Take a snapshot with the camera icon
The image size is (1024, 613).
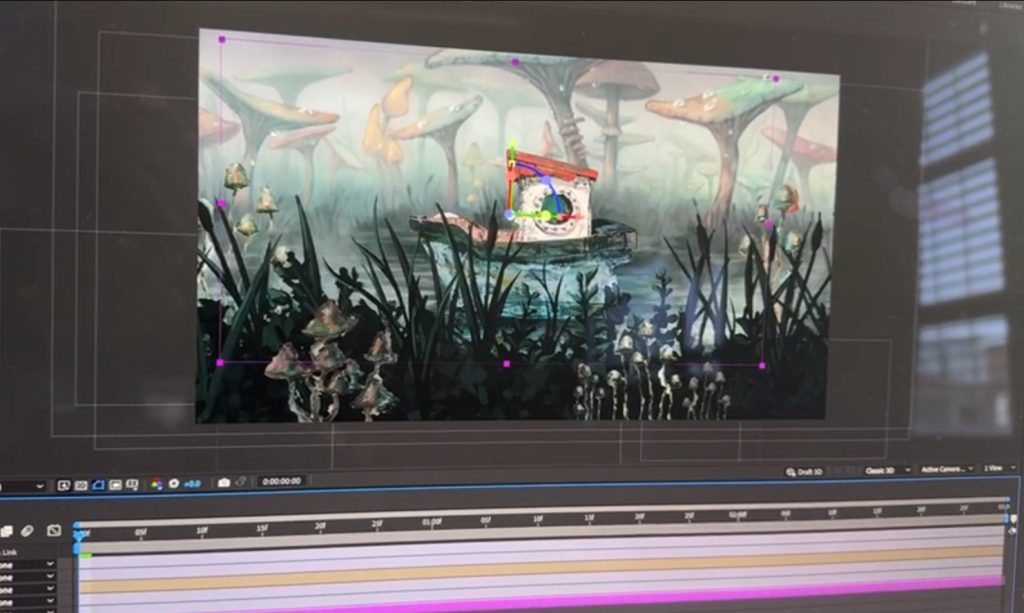[x=224, y=482]
